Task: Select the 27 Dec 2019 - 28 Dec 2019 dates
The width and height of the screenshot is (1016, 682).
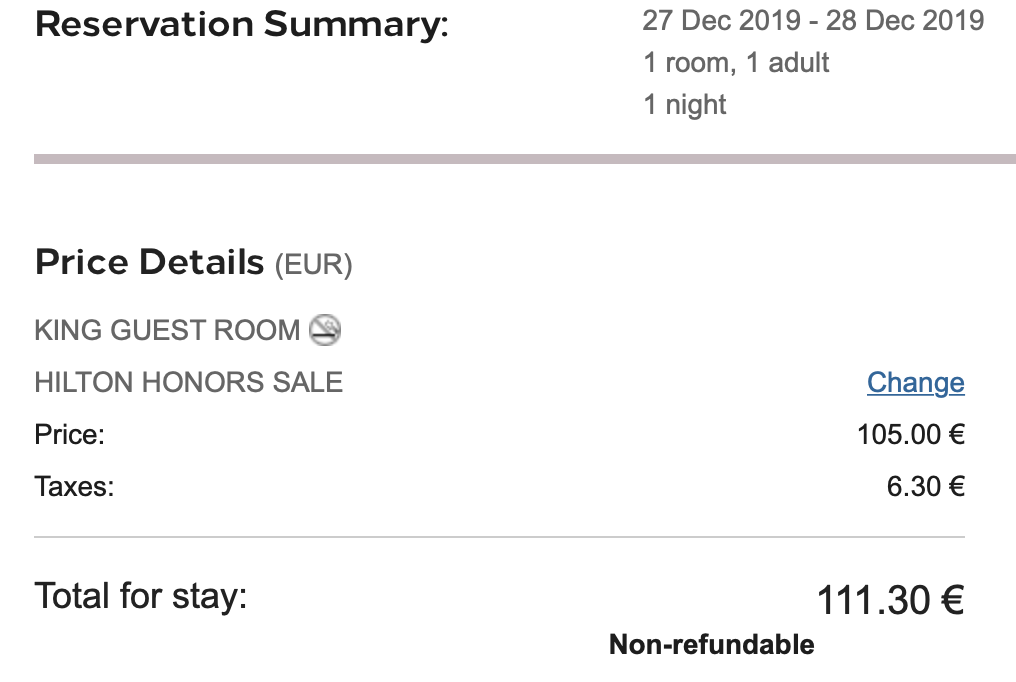Action: 813,20
